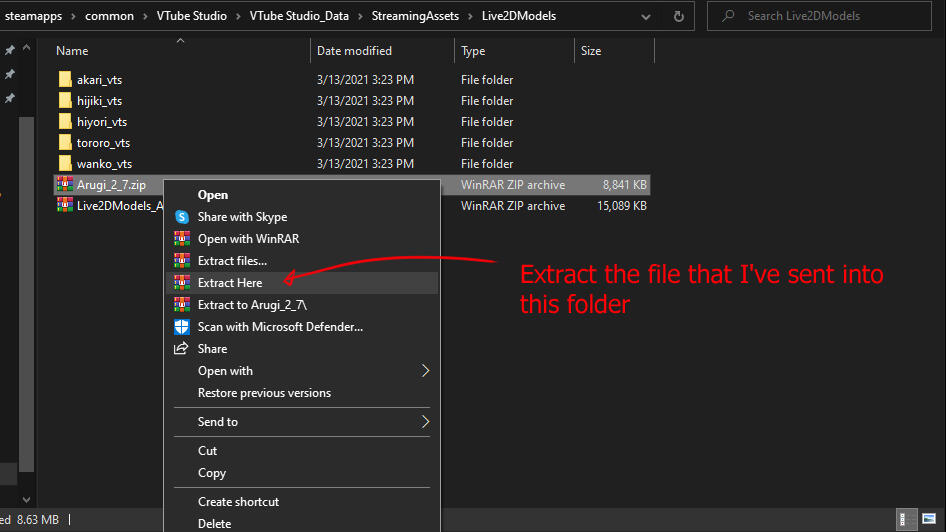Refresh the Live2DModels folder view
This screenshot has width=946, height=532.
pos(680,16)
